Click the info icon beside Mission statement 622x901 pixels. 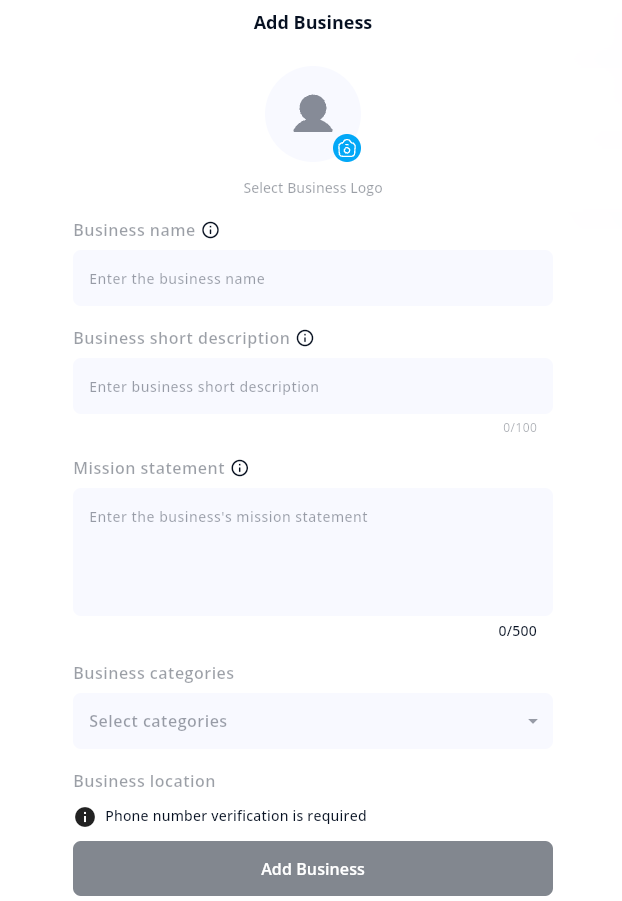click(x=239, y=468)
